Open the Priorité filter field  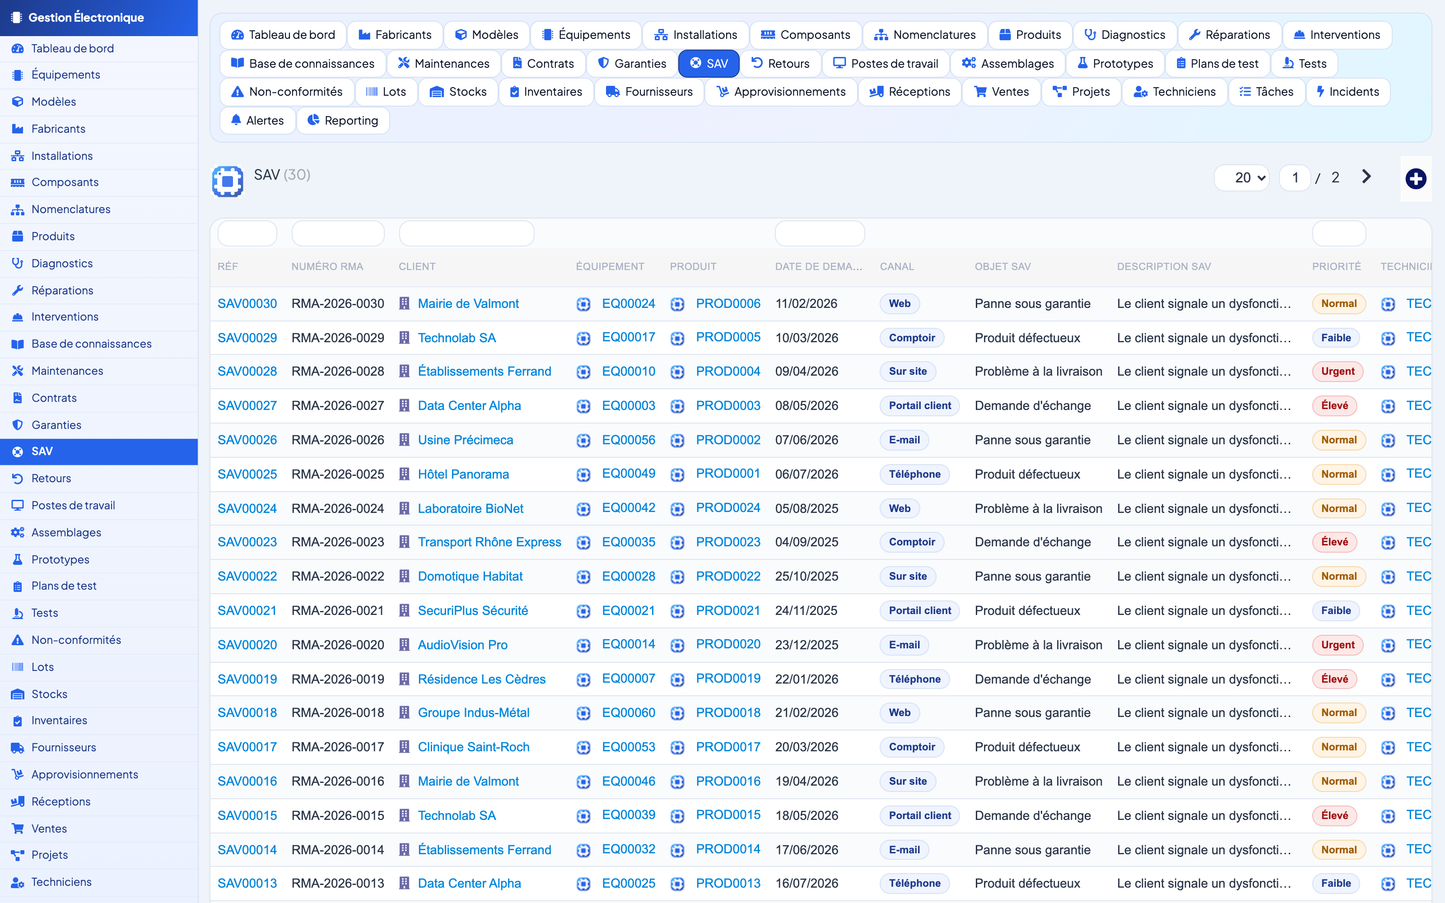pyautogui.click(x=1338, y=234)
